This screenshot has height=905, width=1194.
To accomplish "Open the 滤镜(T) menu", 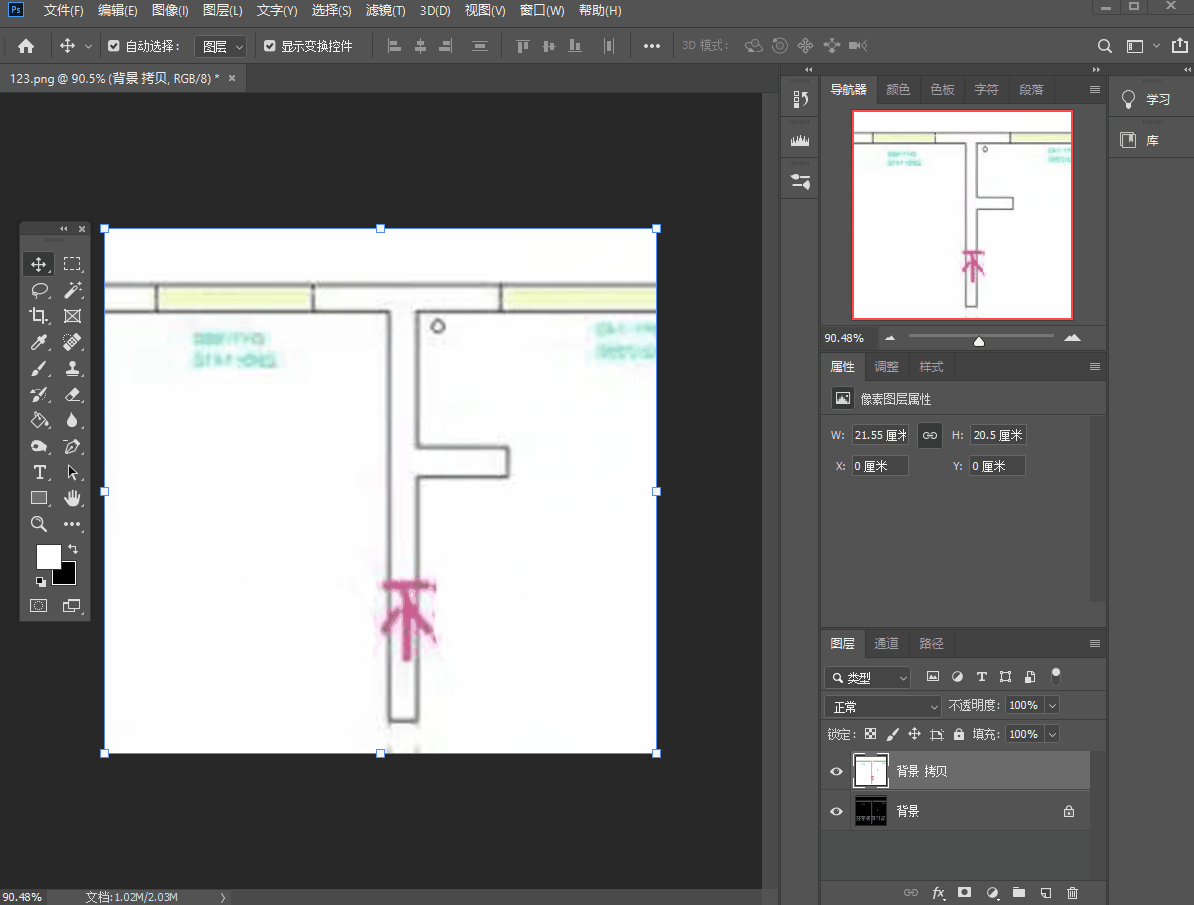I will click(x=385, y=11).
